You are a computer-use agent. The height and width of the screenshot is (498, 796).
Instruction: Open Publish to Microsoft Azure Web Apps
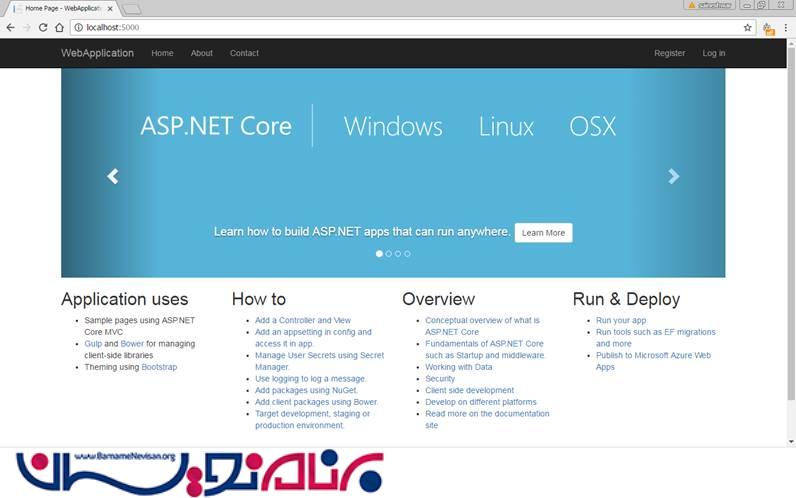653,361
